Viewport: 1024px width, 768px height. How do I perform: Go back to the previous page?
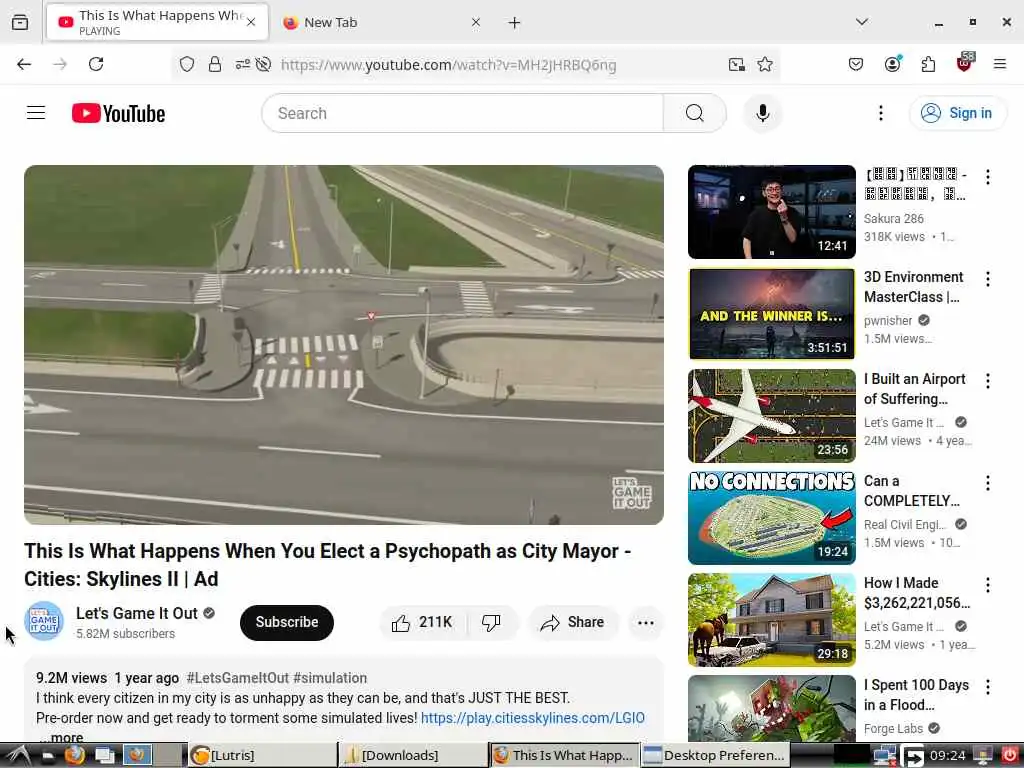point(24,64)
